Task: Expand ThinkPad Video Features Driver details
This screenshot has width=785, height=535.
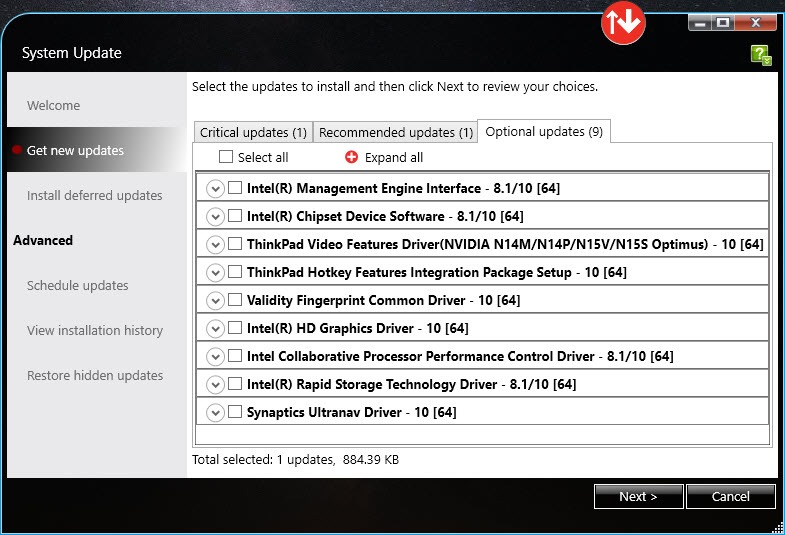Action: pos(215,245)
